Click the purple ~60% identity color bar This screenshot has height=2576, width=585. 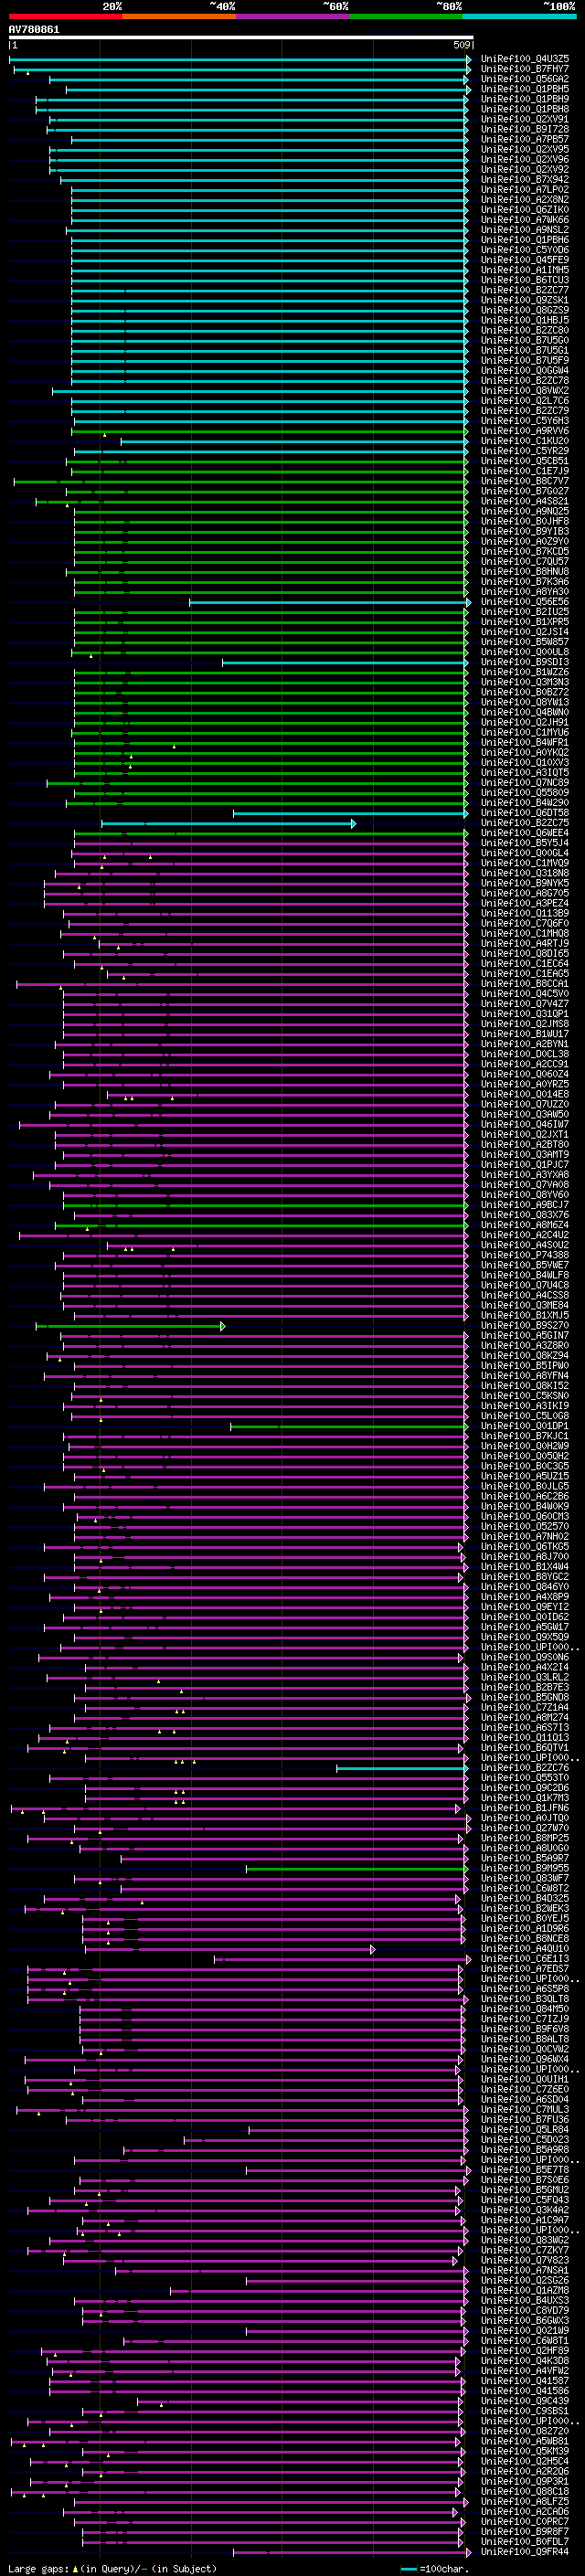293,16
